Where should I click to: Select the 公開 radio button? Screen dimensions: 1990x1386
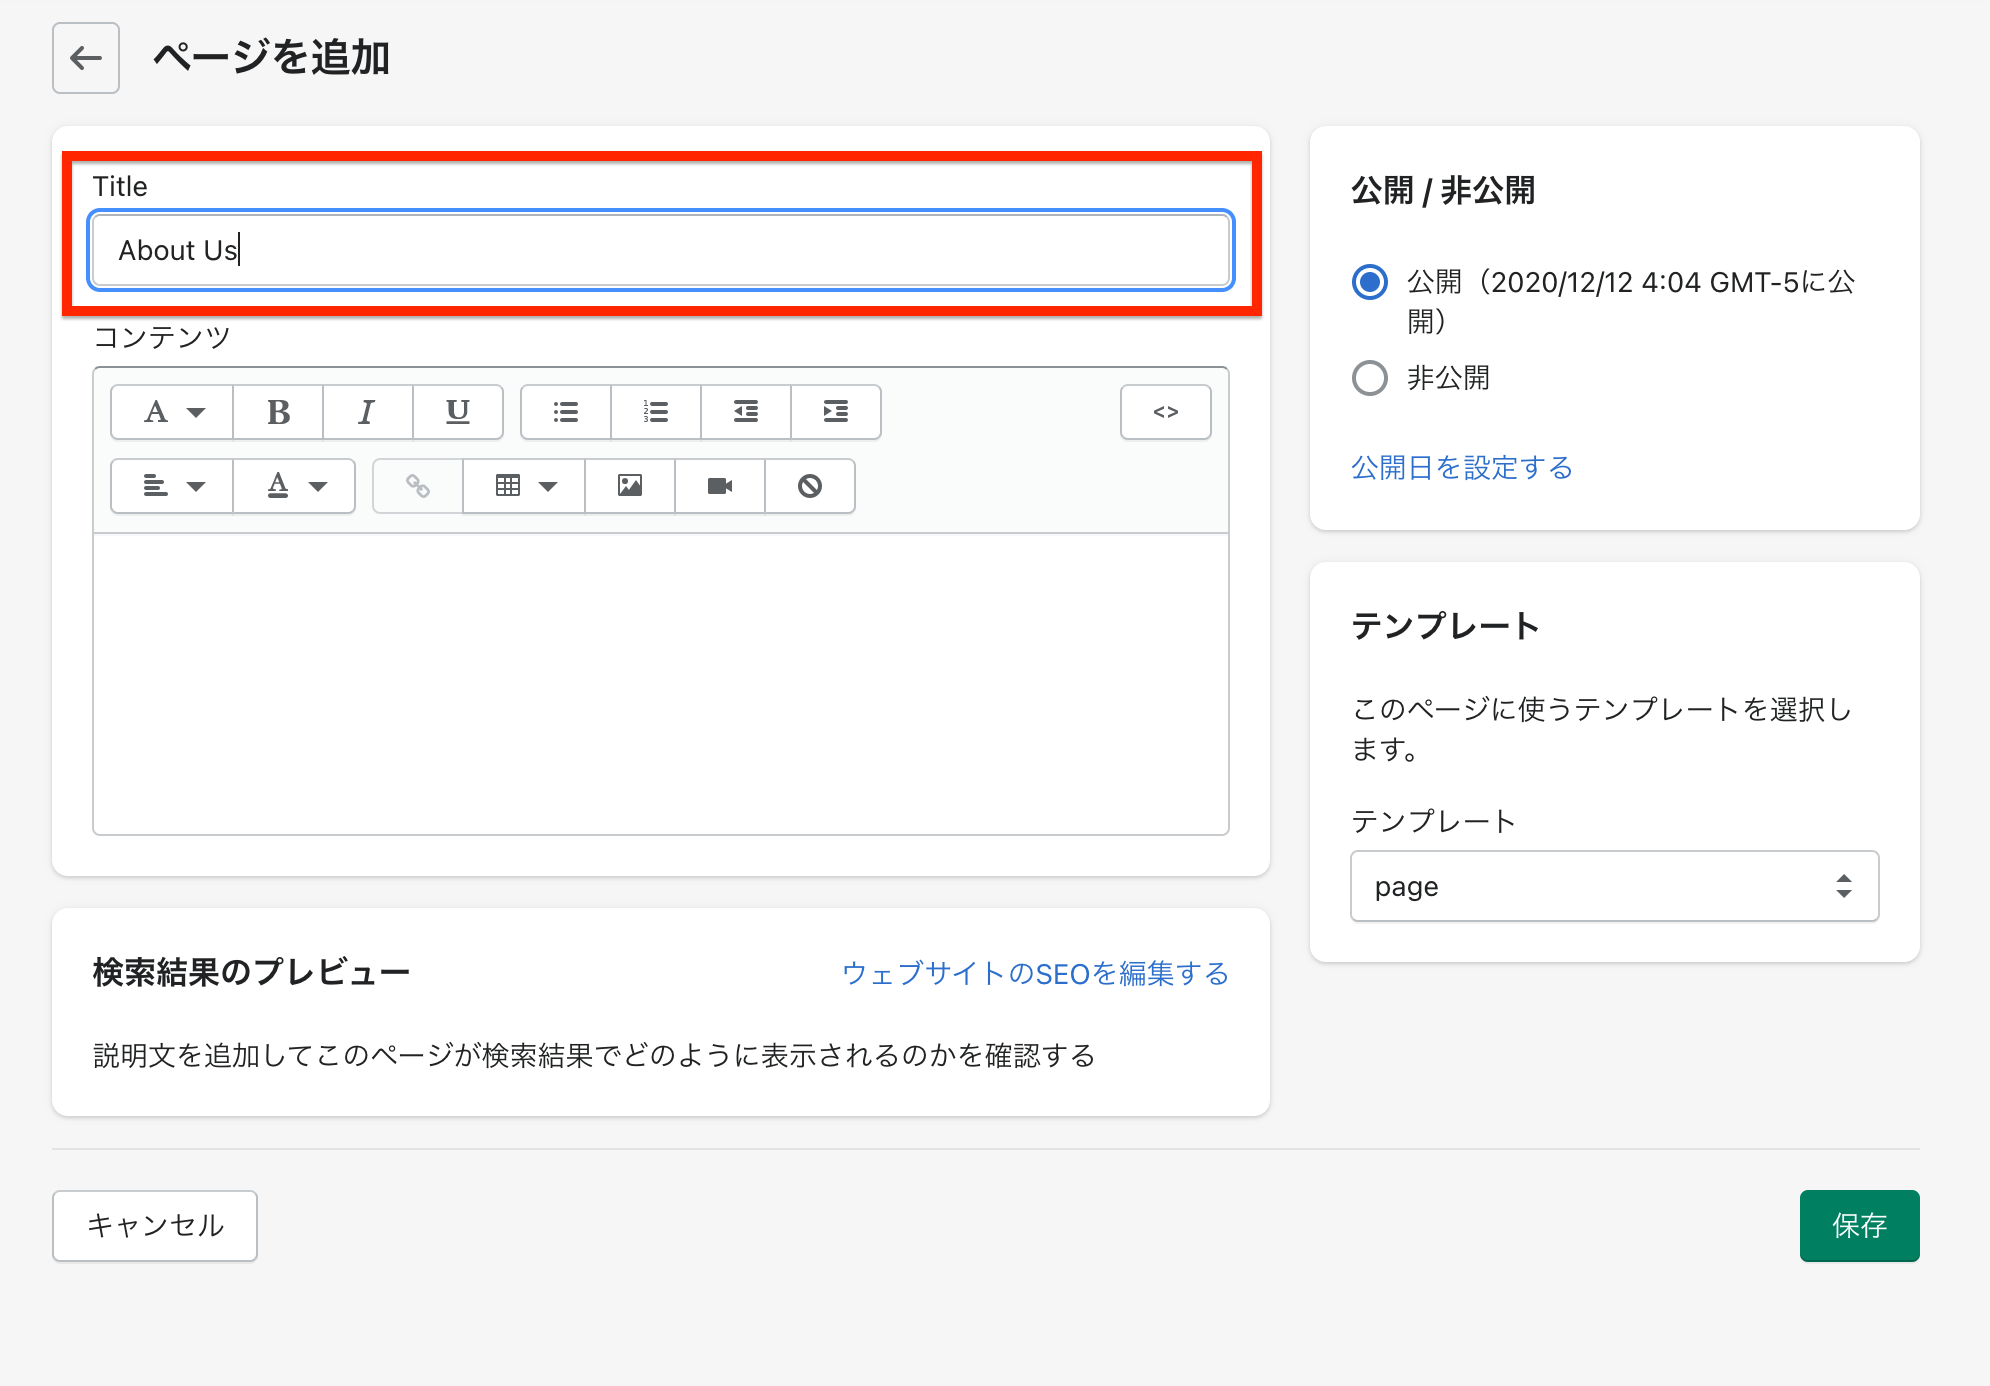point(1369,282)
